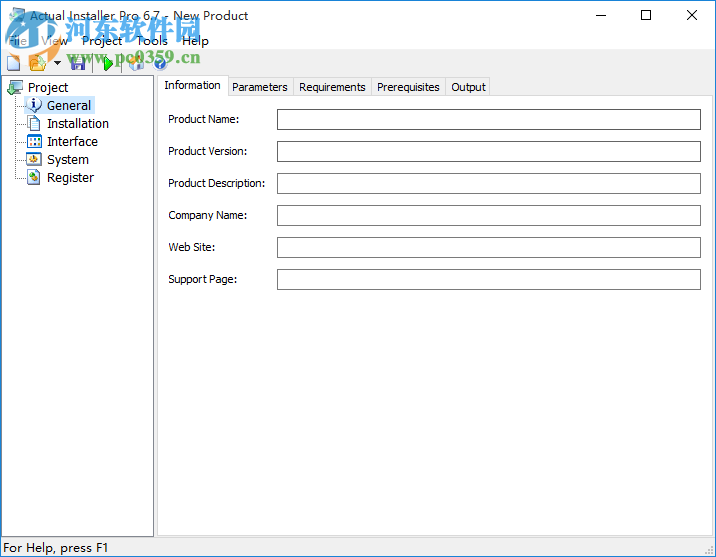Minimize the Actual Installer window

tap(601, 16)
